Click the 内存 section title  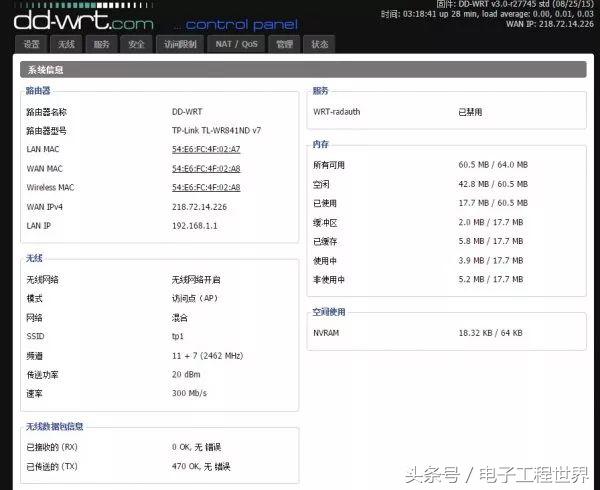click(x=320, y=144)
